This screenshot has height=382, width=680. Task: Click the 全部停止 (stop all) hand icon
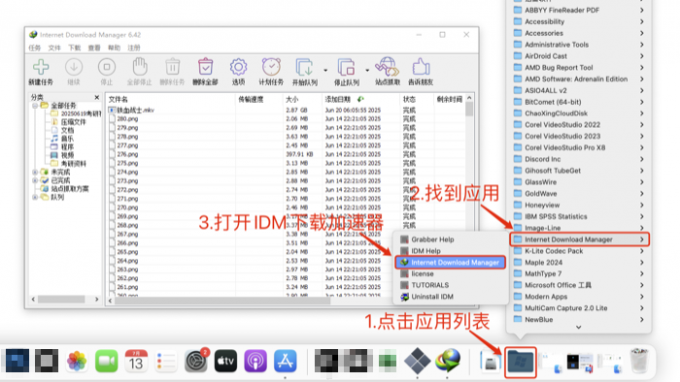coord(140,67)
